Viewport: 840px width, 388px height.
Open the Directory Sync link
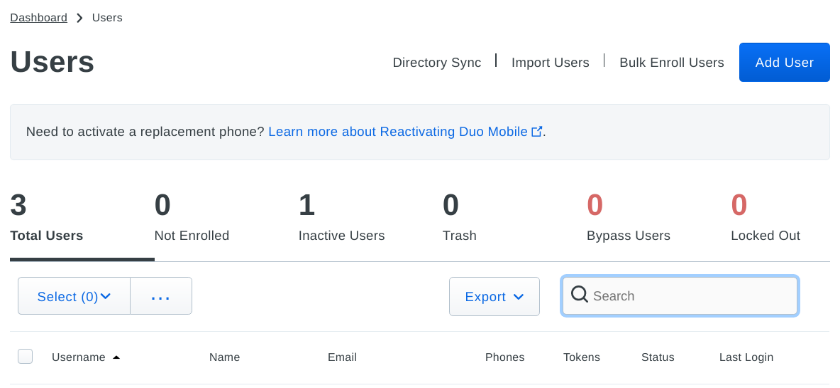(x=437, y=63)
